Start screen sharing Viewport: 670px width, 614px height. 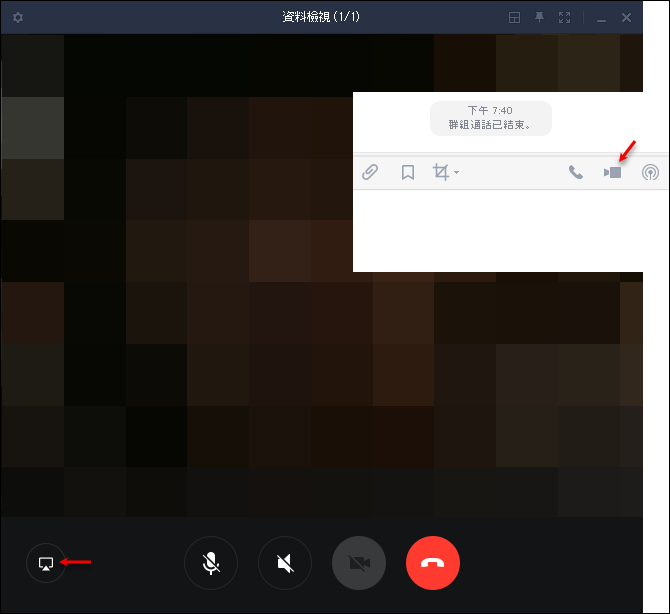point(46,563)
